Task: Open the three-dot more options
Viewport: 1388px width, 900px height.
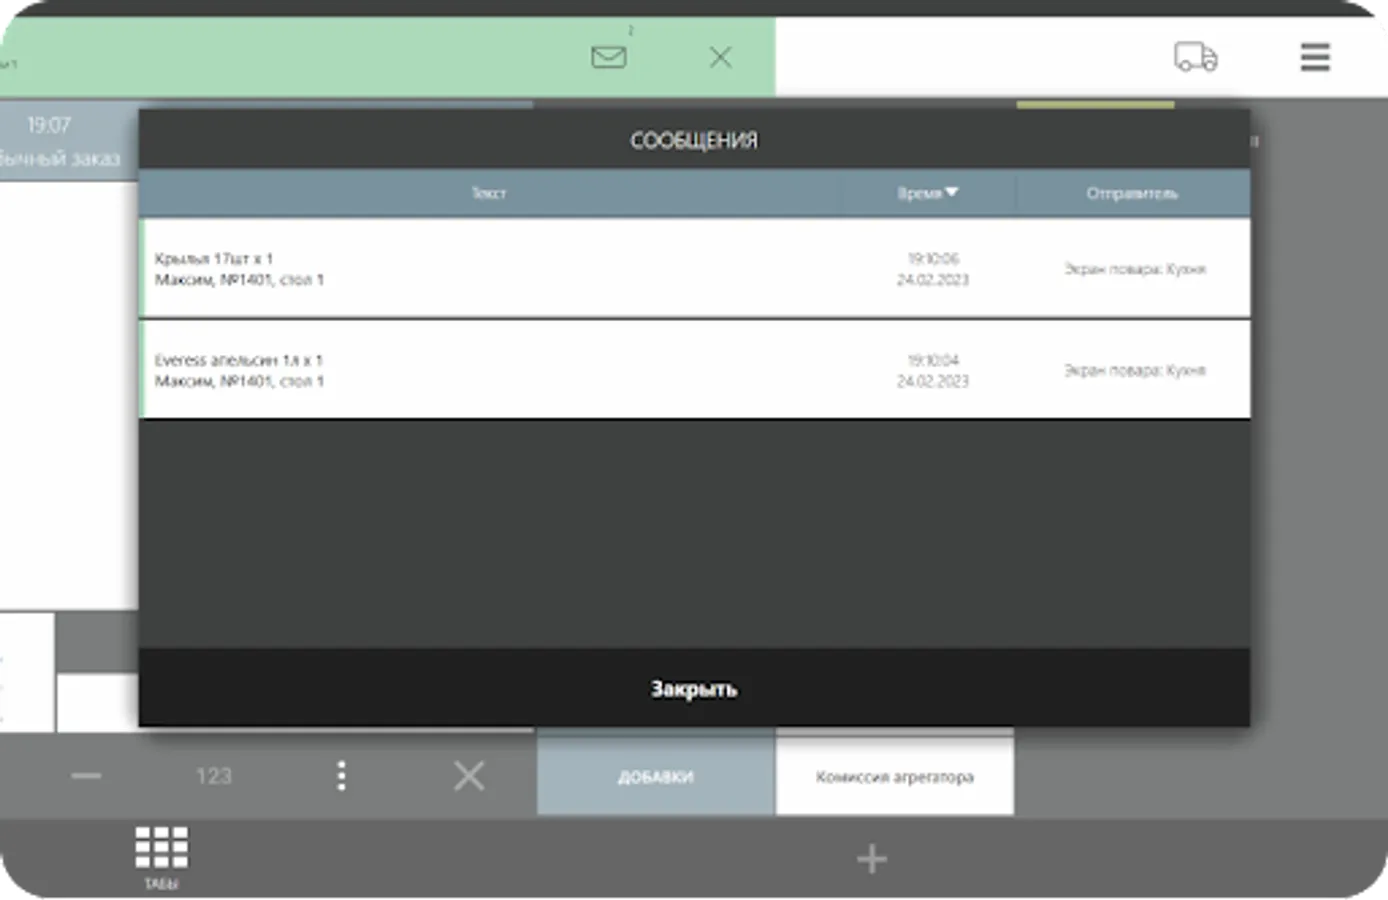Action: tap(341, 776)
